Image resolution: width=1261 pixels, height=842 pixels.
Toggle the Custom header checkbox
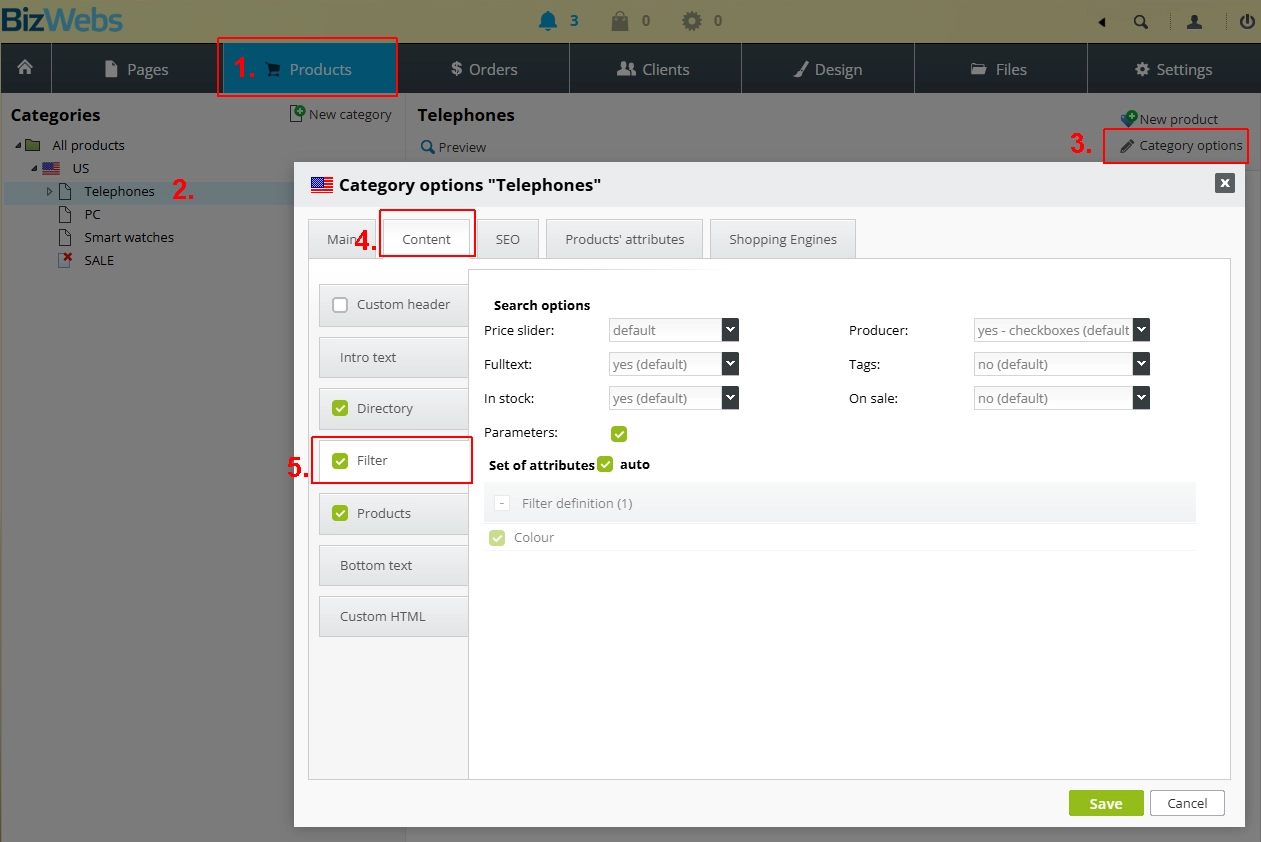point(340,305)
